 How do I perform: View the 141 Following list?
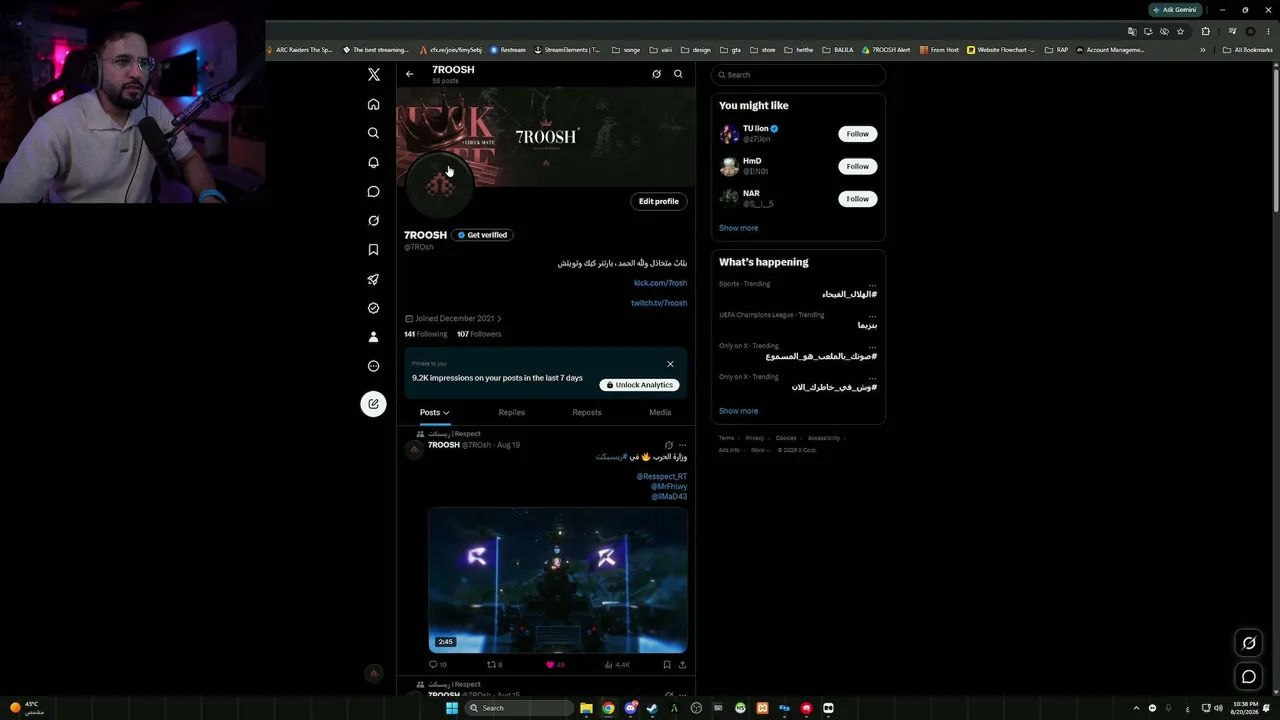tap(425, 334)
